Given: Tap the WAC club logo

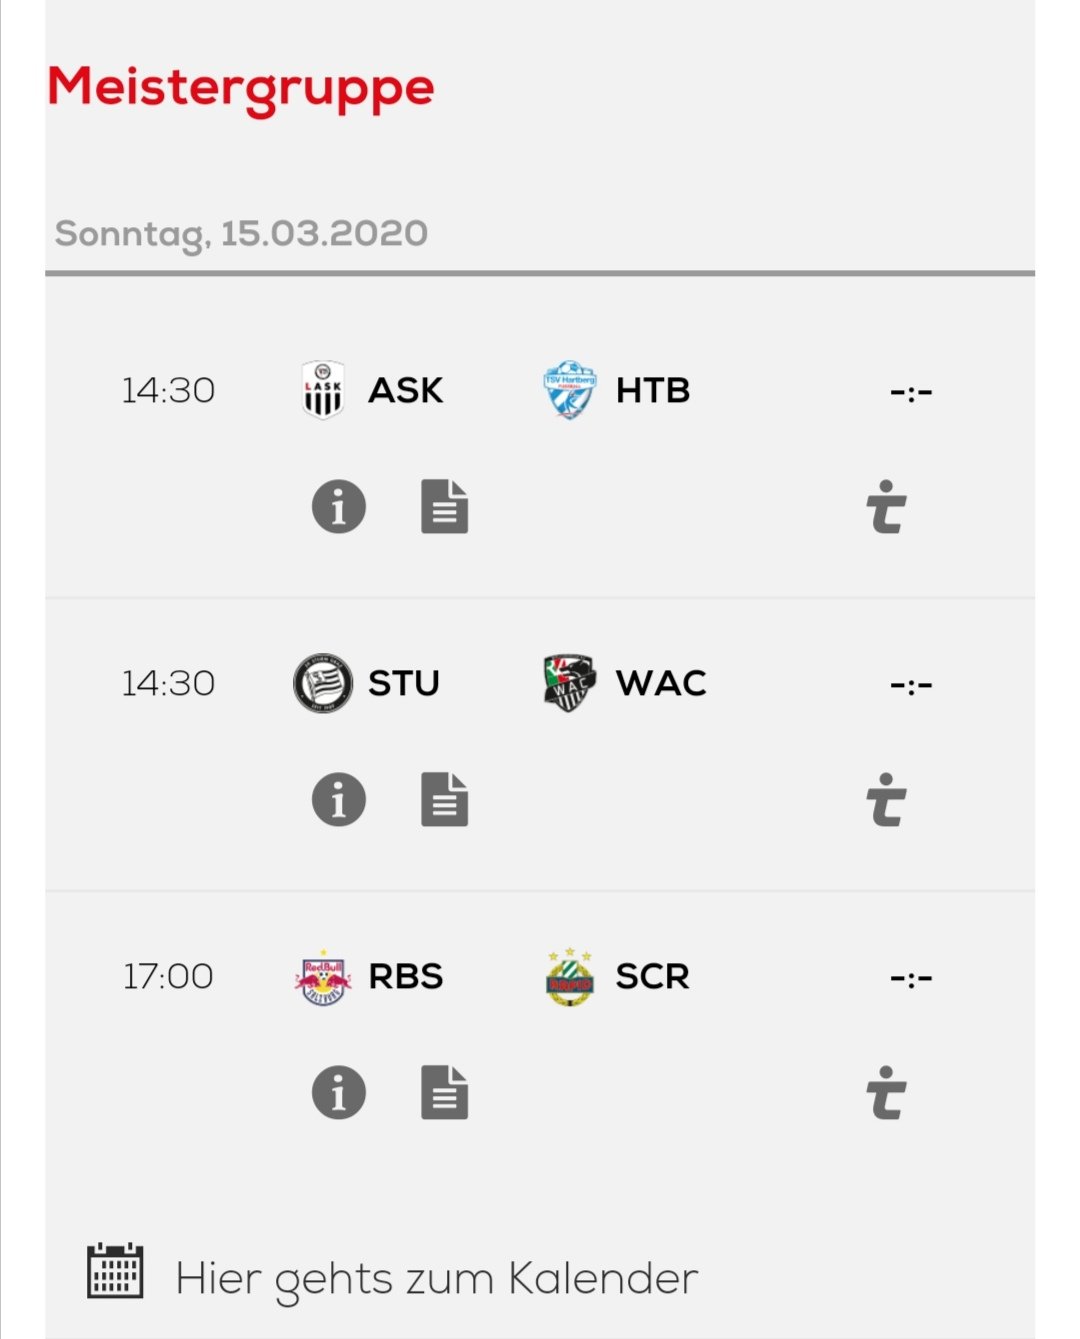Looking at the screenshot, I should pos(570,683).
